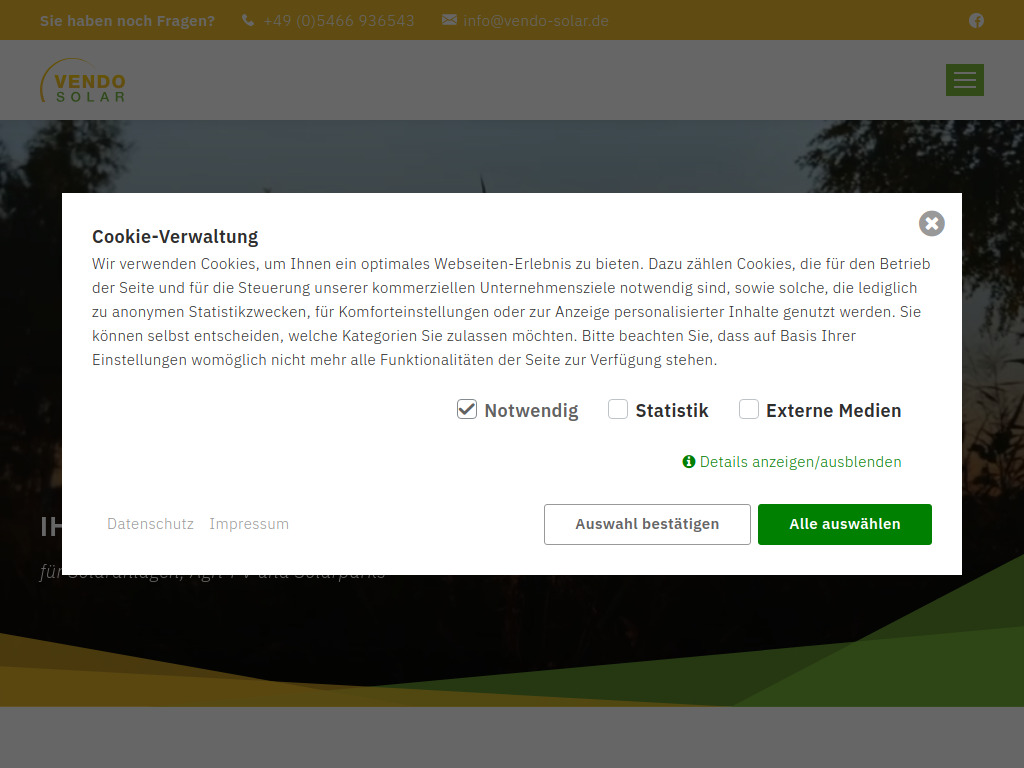The image size is (1024, 768).
Task: Close the Cookie-Verwaltung dialog
Action: (931, 223)
